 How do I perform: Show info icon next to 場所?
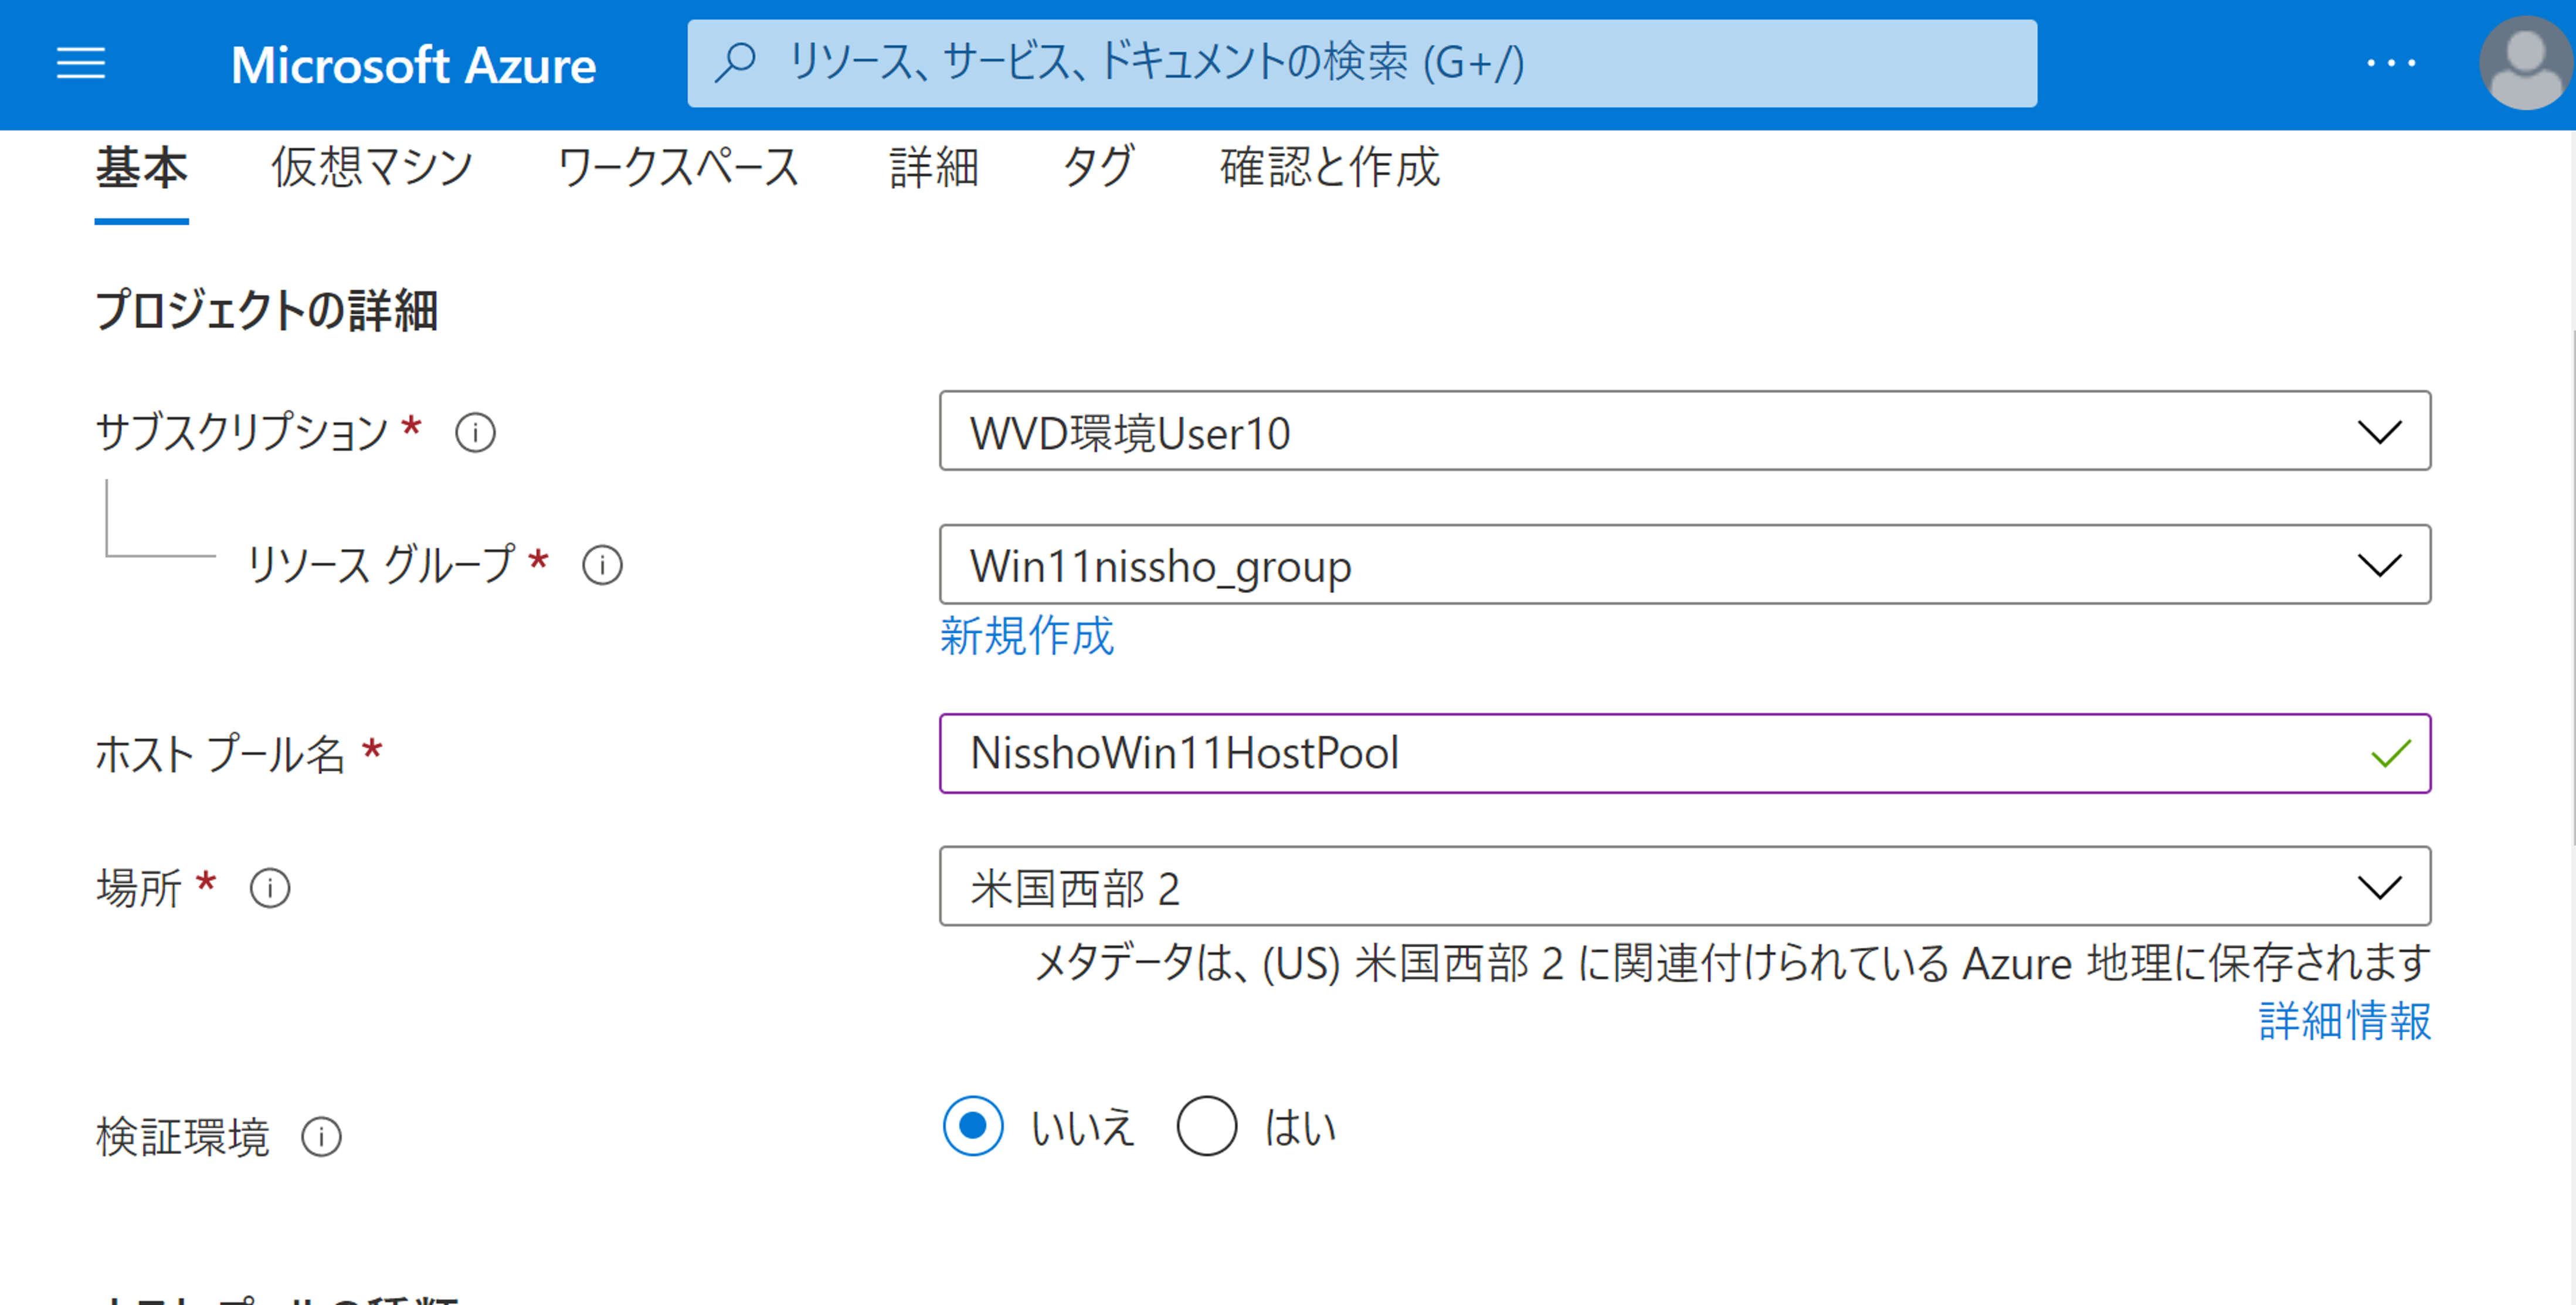click(270, 888)
